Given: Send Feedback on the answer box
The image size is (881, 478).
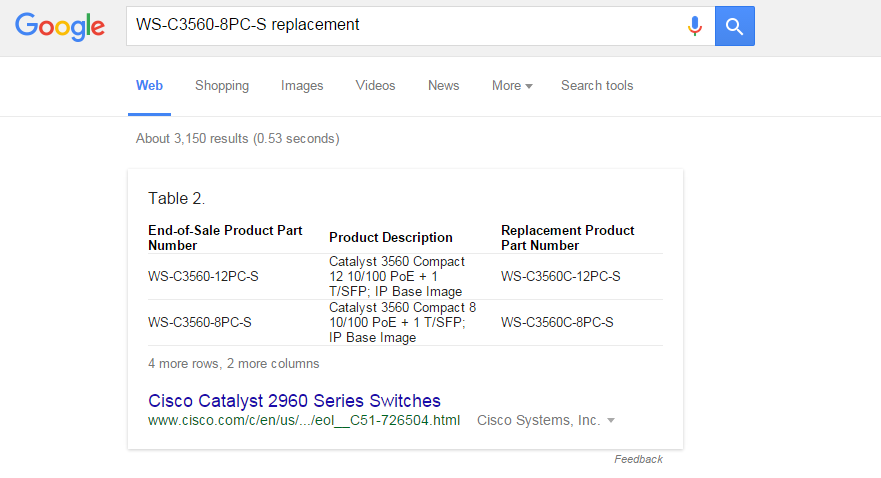Looking at the screenshot, I should (x=638, y=459).
